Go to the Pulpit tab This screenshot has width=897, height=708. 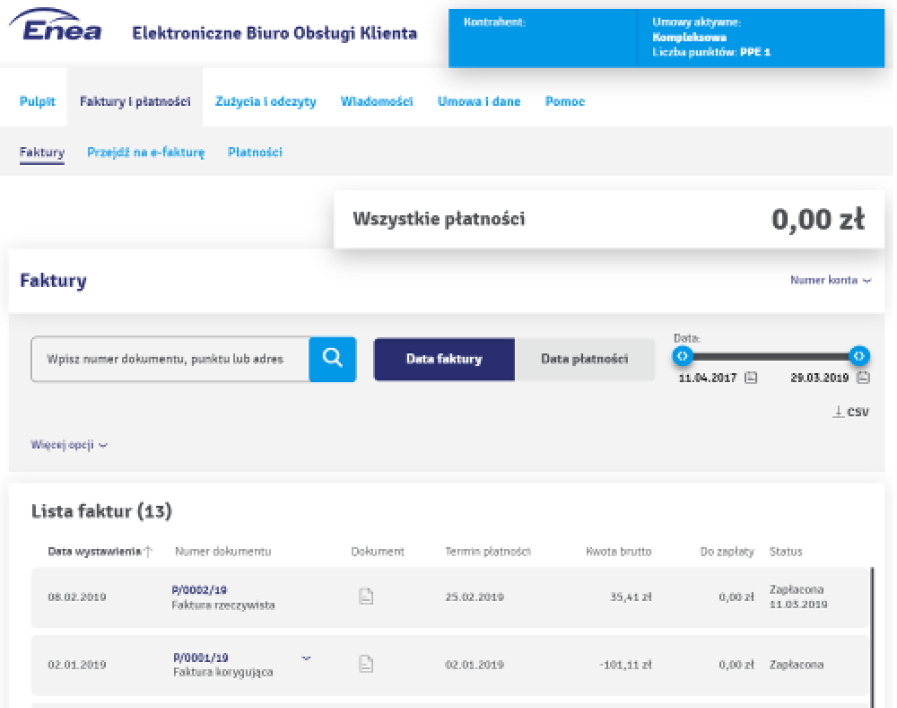(x=38, y=102)
